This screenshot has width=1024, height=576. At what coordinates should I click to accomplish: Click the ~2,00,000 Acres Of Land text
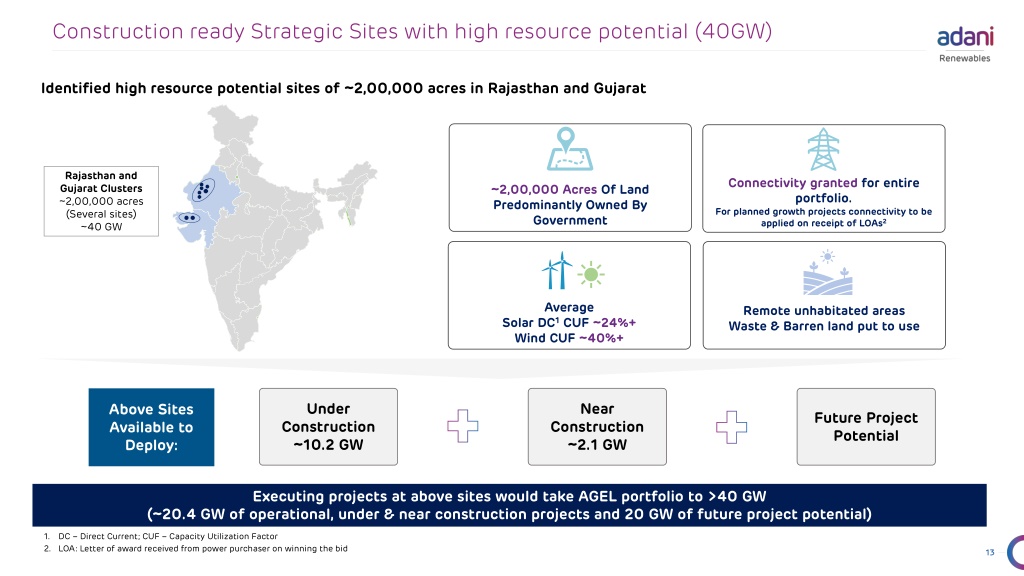[x=569, y=189]
